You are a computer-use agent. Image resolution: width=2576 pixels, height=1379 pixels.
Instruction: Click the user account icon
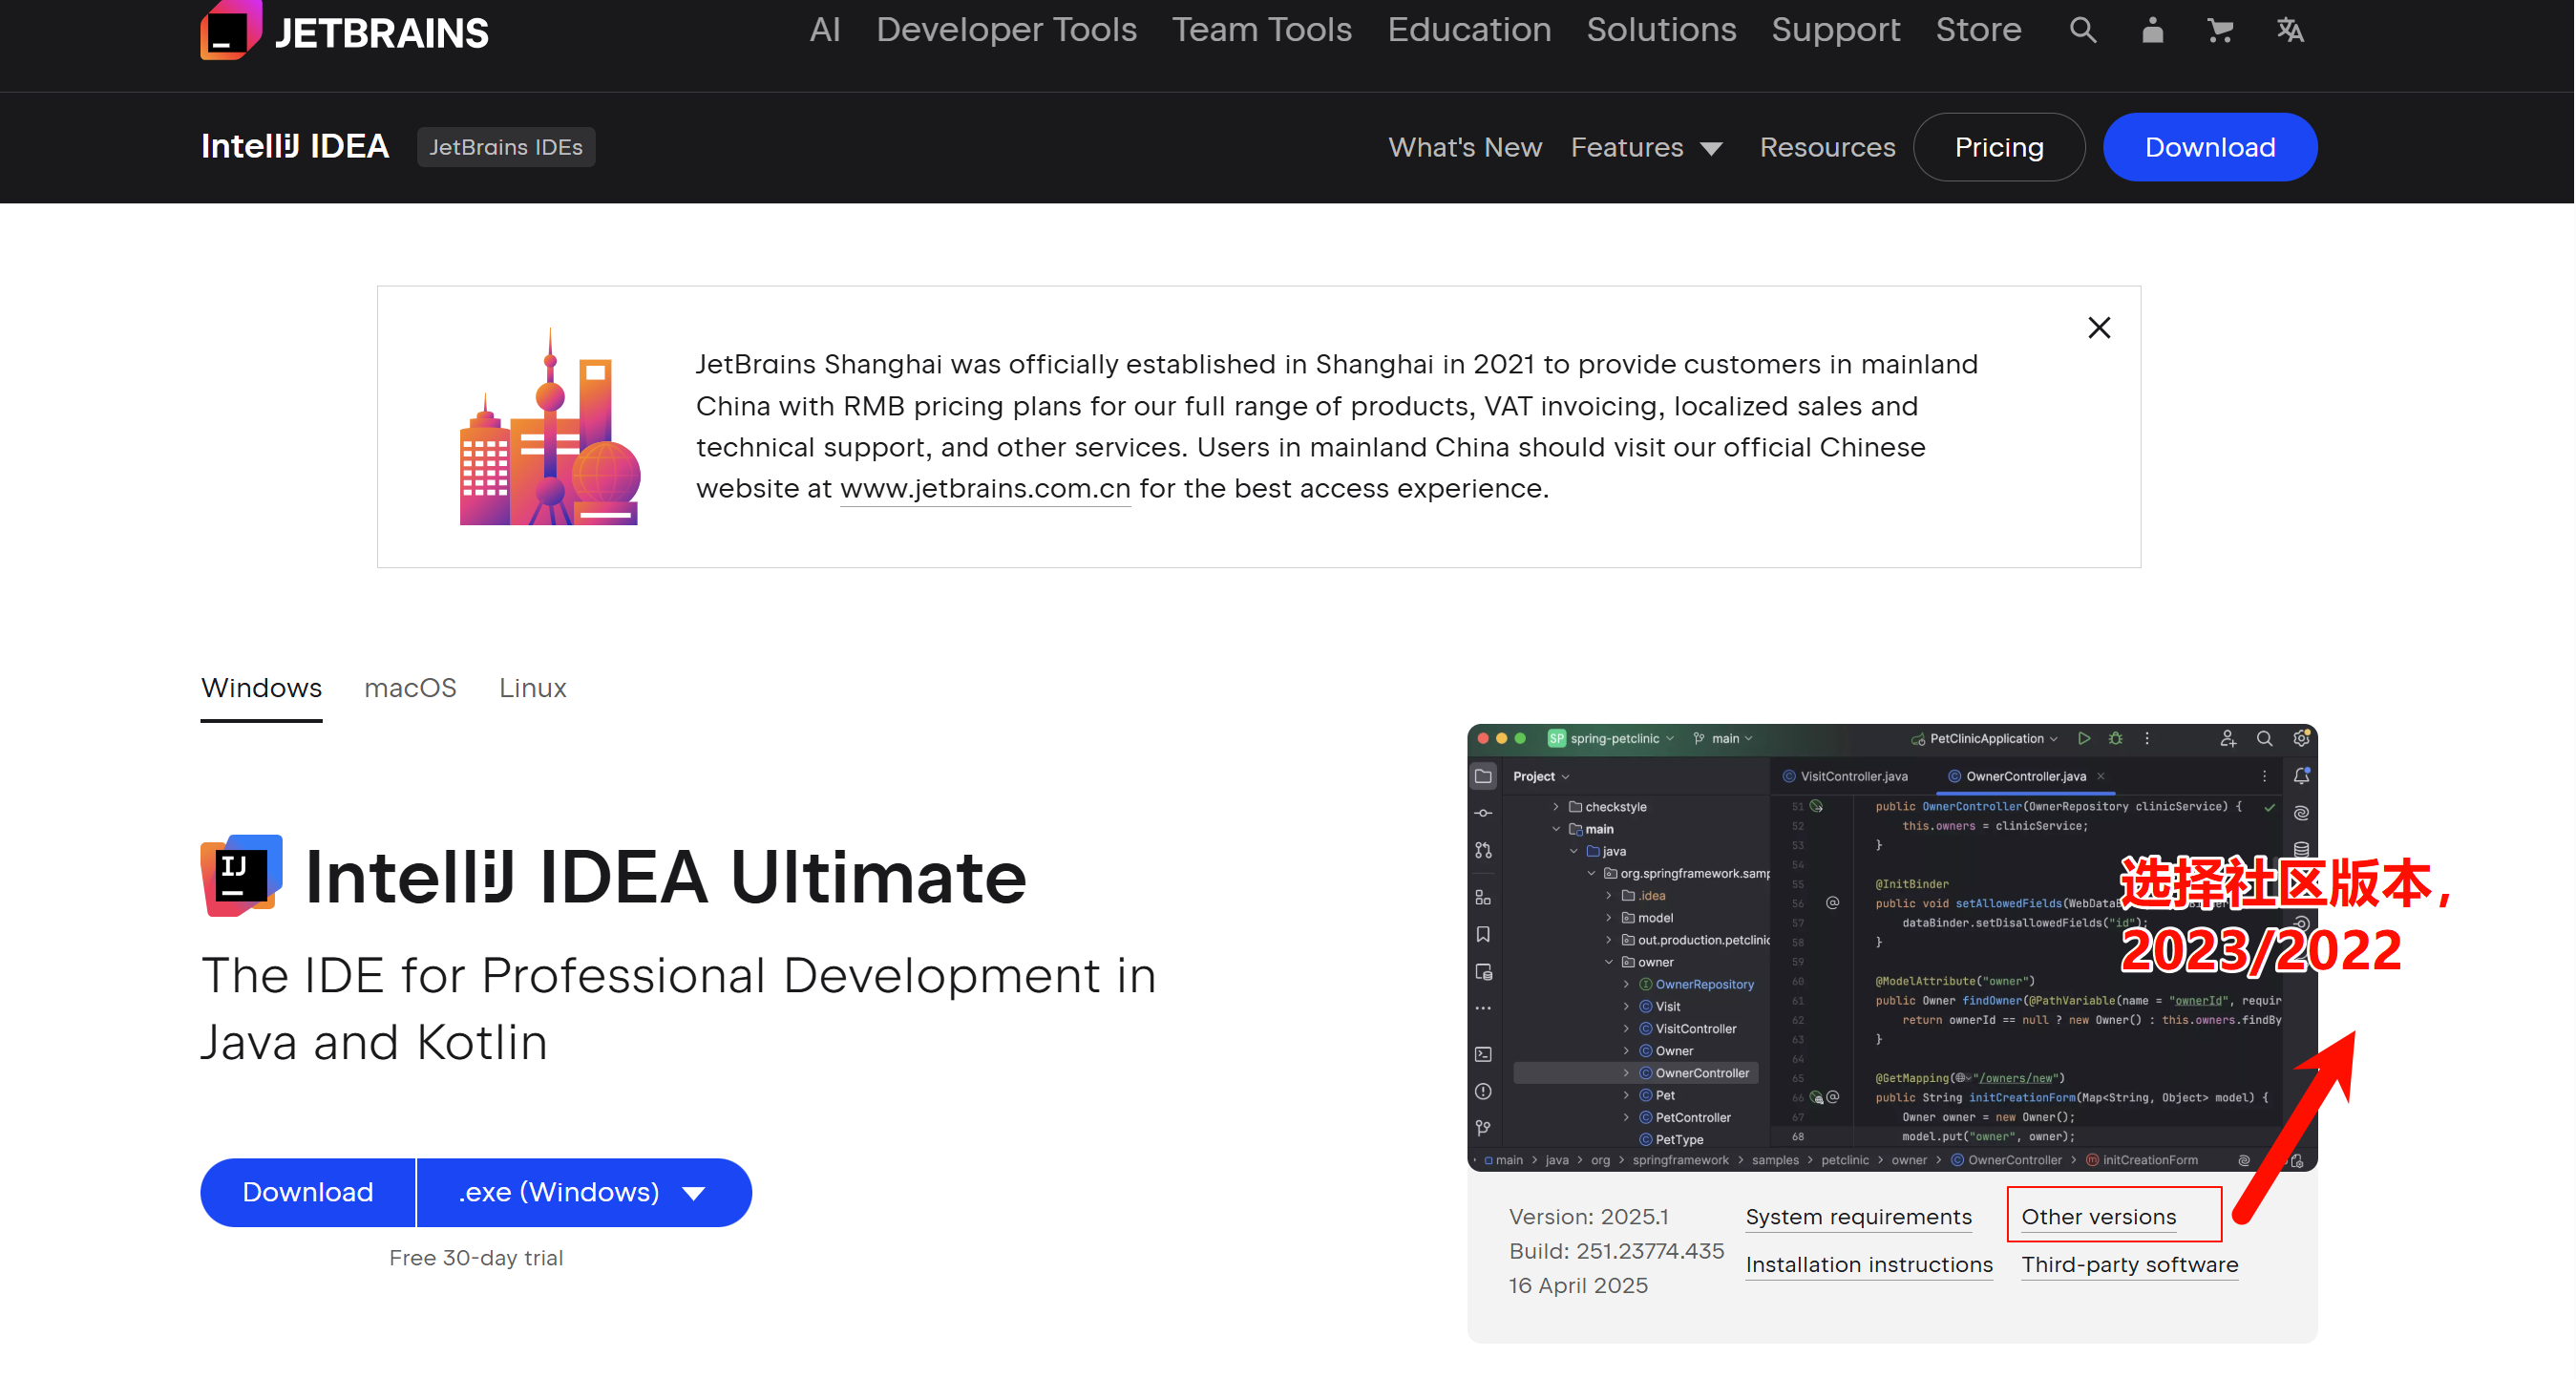coord(2152,30)
